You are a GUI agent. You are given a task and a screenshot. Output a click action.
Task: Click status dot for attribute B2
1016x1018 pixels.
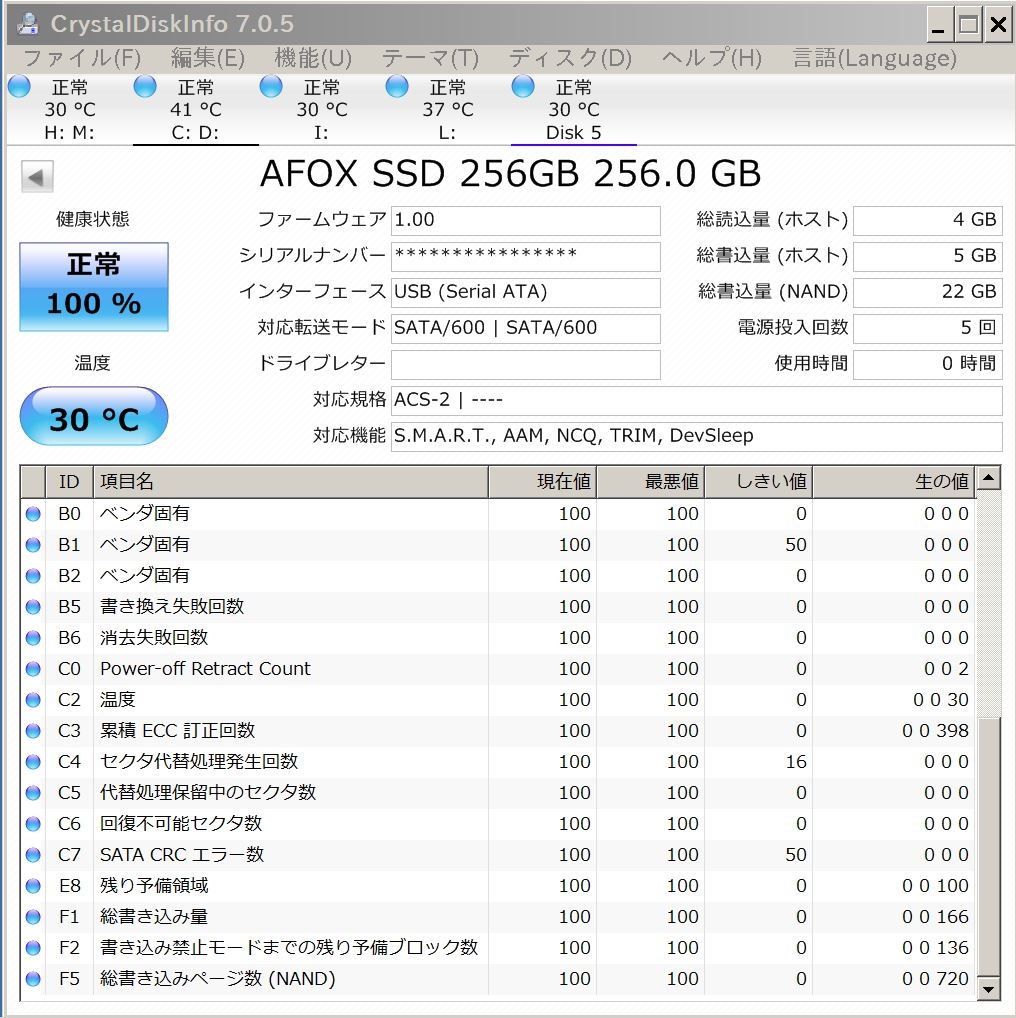pyautogui.click(x=33, y=577)
